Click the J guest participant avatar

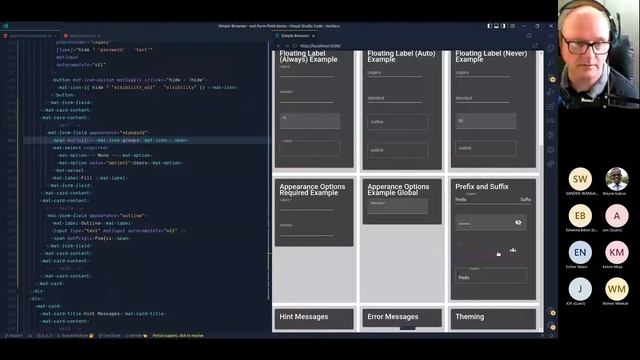[x=580, y=289]
